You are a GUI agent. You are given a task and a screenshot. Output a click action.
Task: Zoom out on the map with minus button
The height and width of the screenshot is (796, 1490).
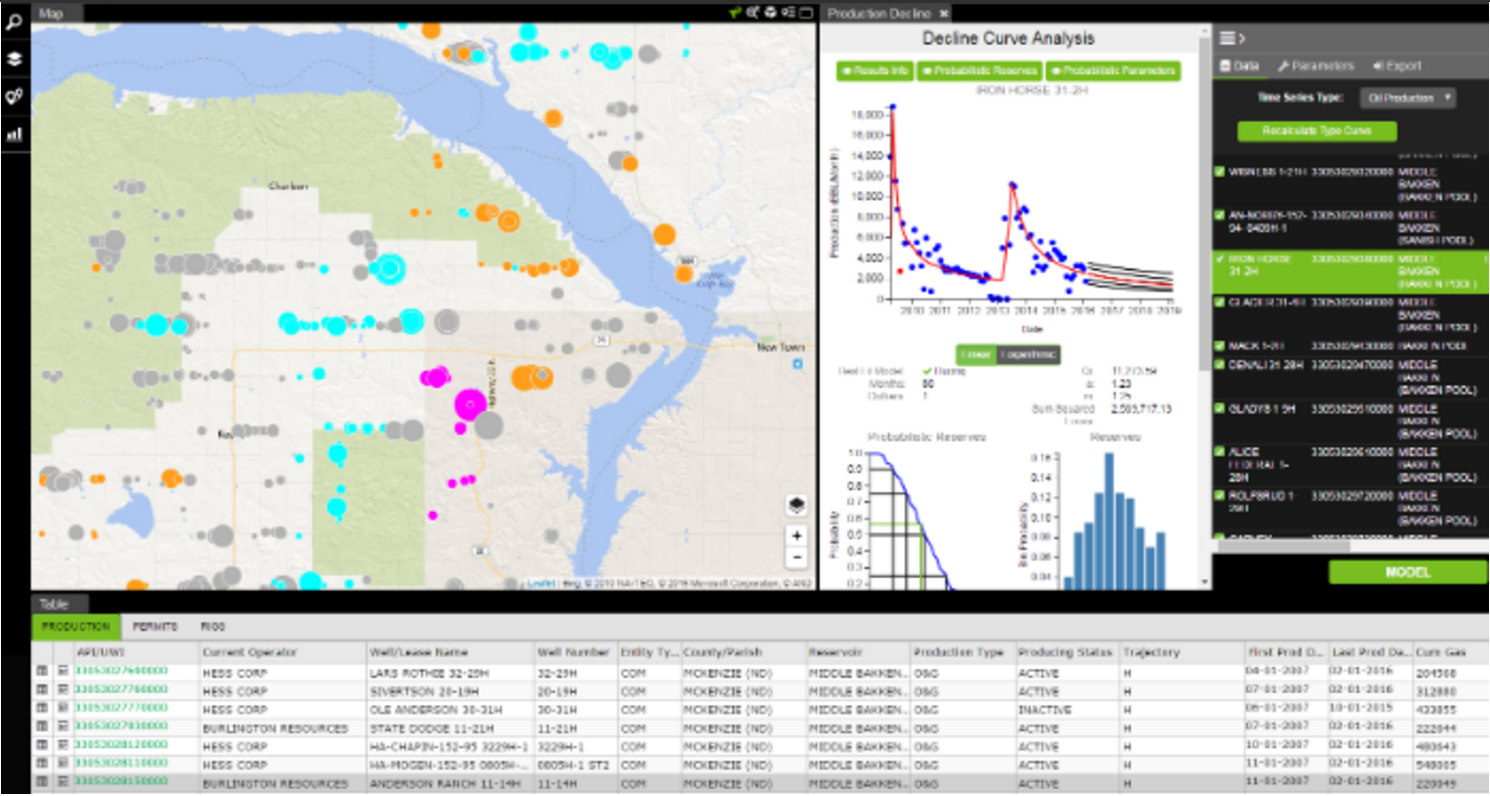(796, 558)
